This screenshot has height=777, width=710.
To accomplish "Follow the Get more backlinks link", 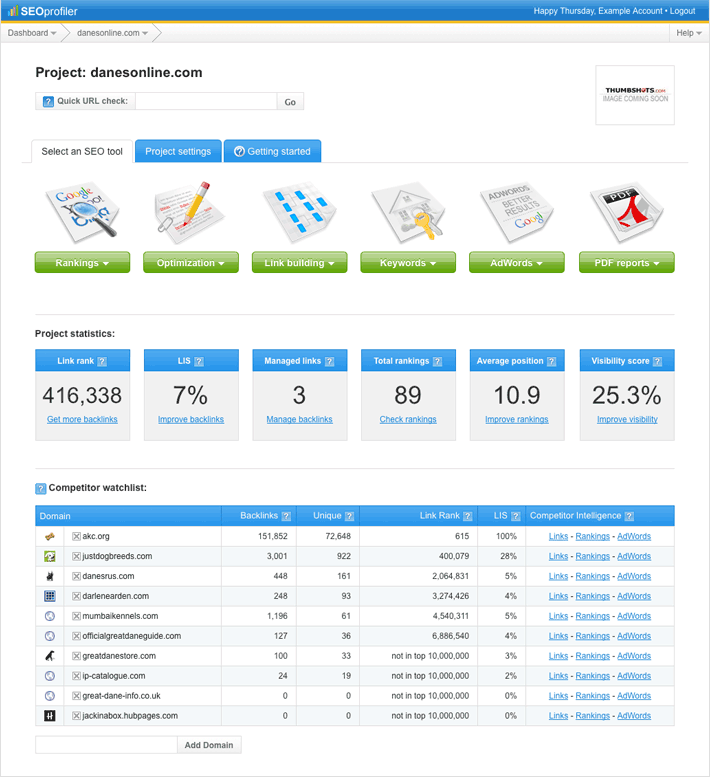I will coord(82,419).
